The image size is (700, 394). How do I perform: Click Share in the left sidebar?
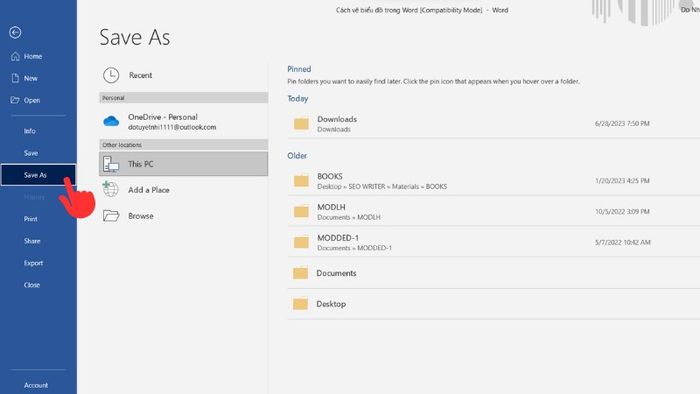click(x=32, y=241)
